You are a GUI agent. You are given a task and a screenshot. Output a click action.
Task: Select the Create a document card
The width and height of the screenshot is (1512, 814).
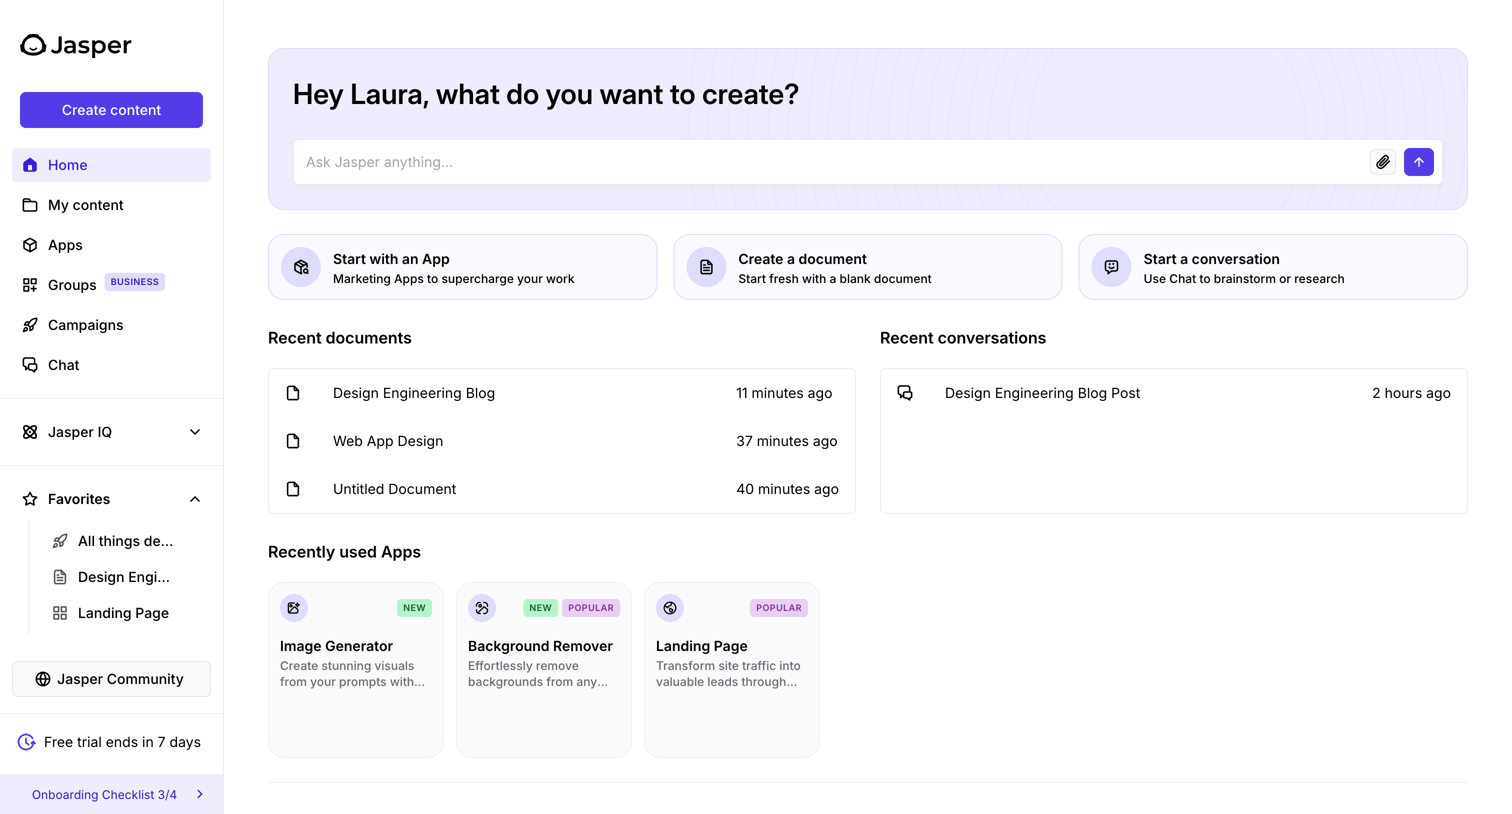coord(868,267)
